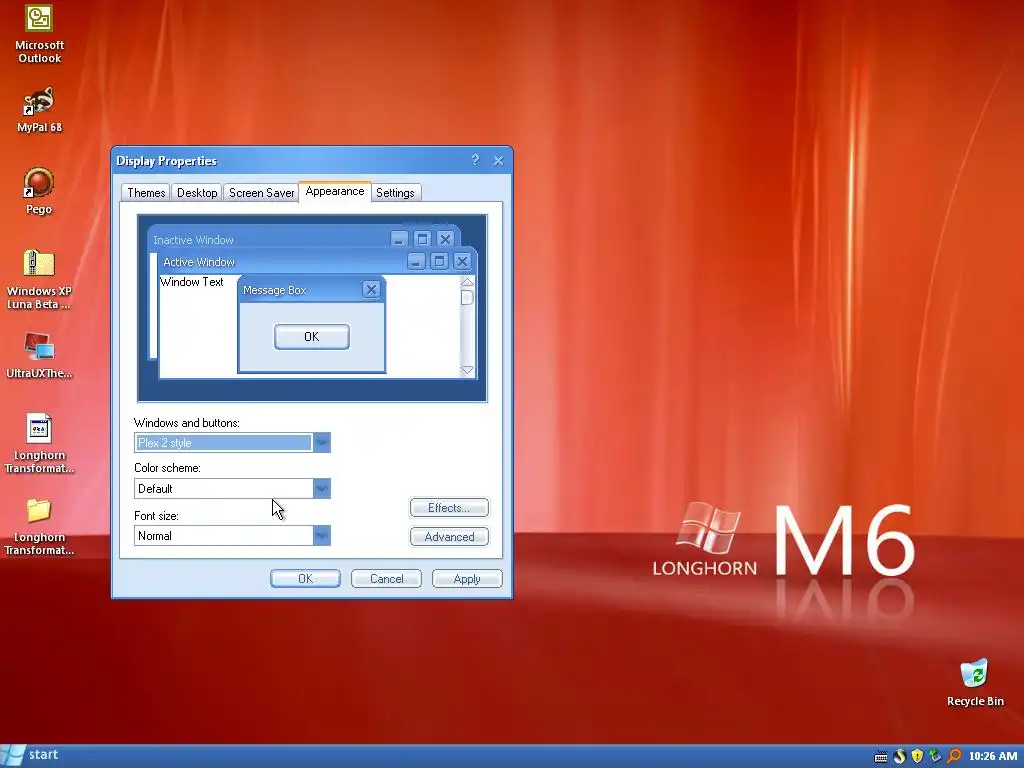This screenshot has height=768, width=1024.
Task: Click the preview Message Box OK button
Action: [312, 337]
